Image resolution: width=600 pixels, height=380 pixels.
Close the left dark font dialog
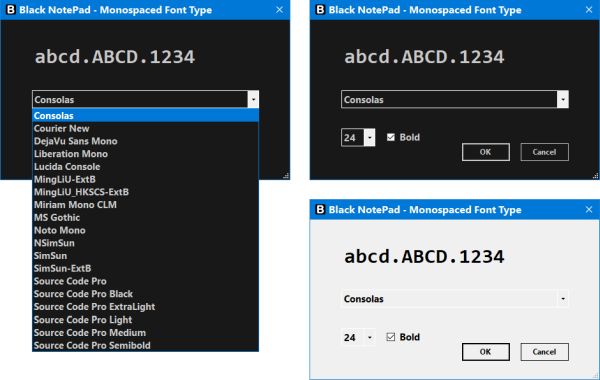pyautogui.click(x=280, y=10)
